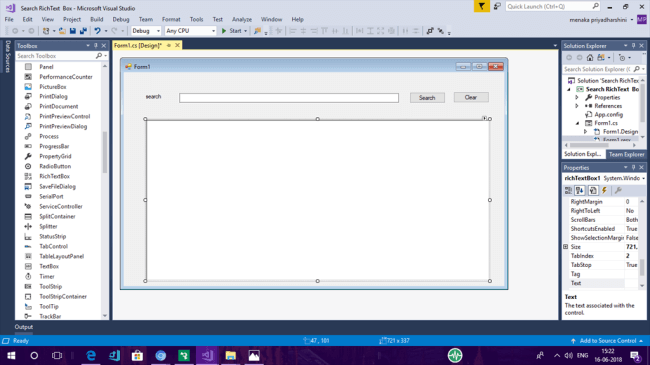Click the notifications flag icon
Screen dimensions: 650x365
482,6
